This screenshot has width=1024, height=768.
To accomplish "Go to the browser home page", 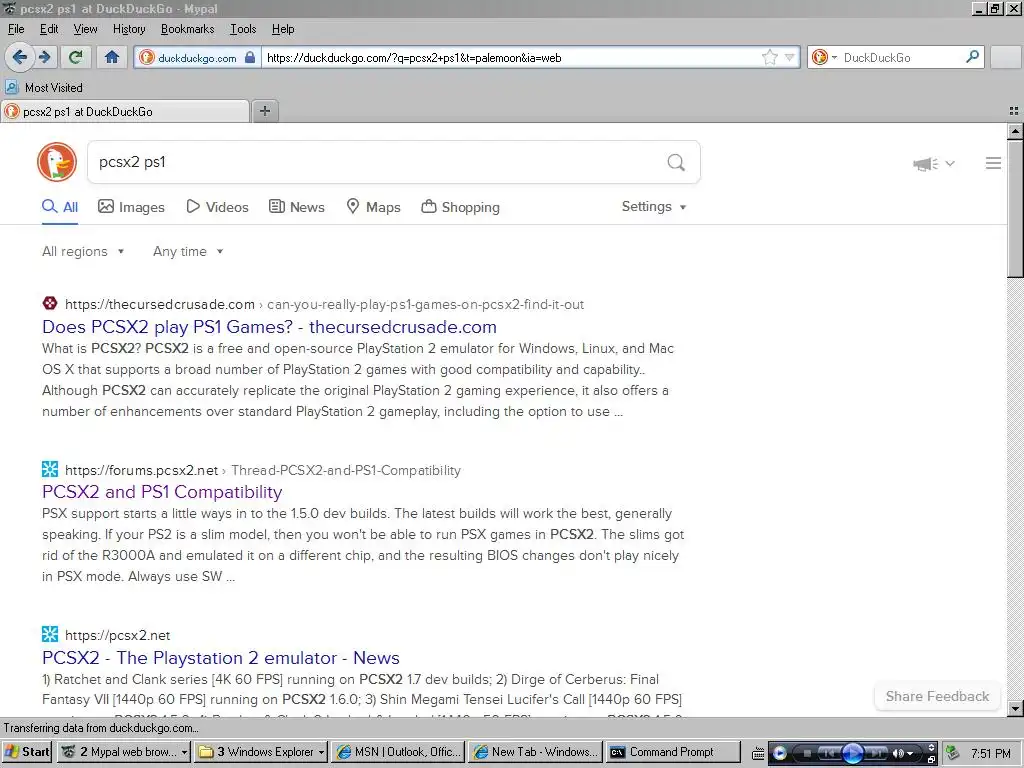I will (x=112, y=57).
